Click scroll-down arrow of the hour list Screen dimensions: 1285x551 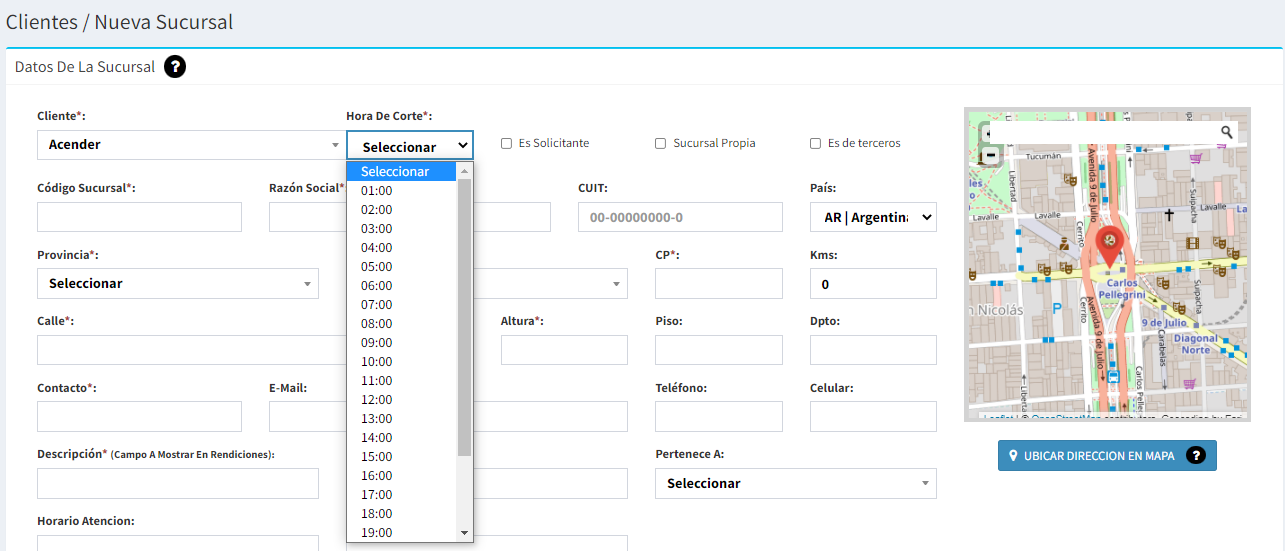(x=464, y=533)
